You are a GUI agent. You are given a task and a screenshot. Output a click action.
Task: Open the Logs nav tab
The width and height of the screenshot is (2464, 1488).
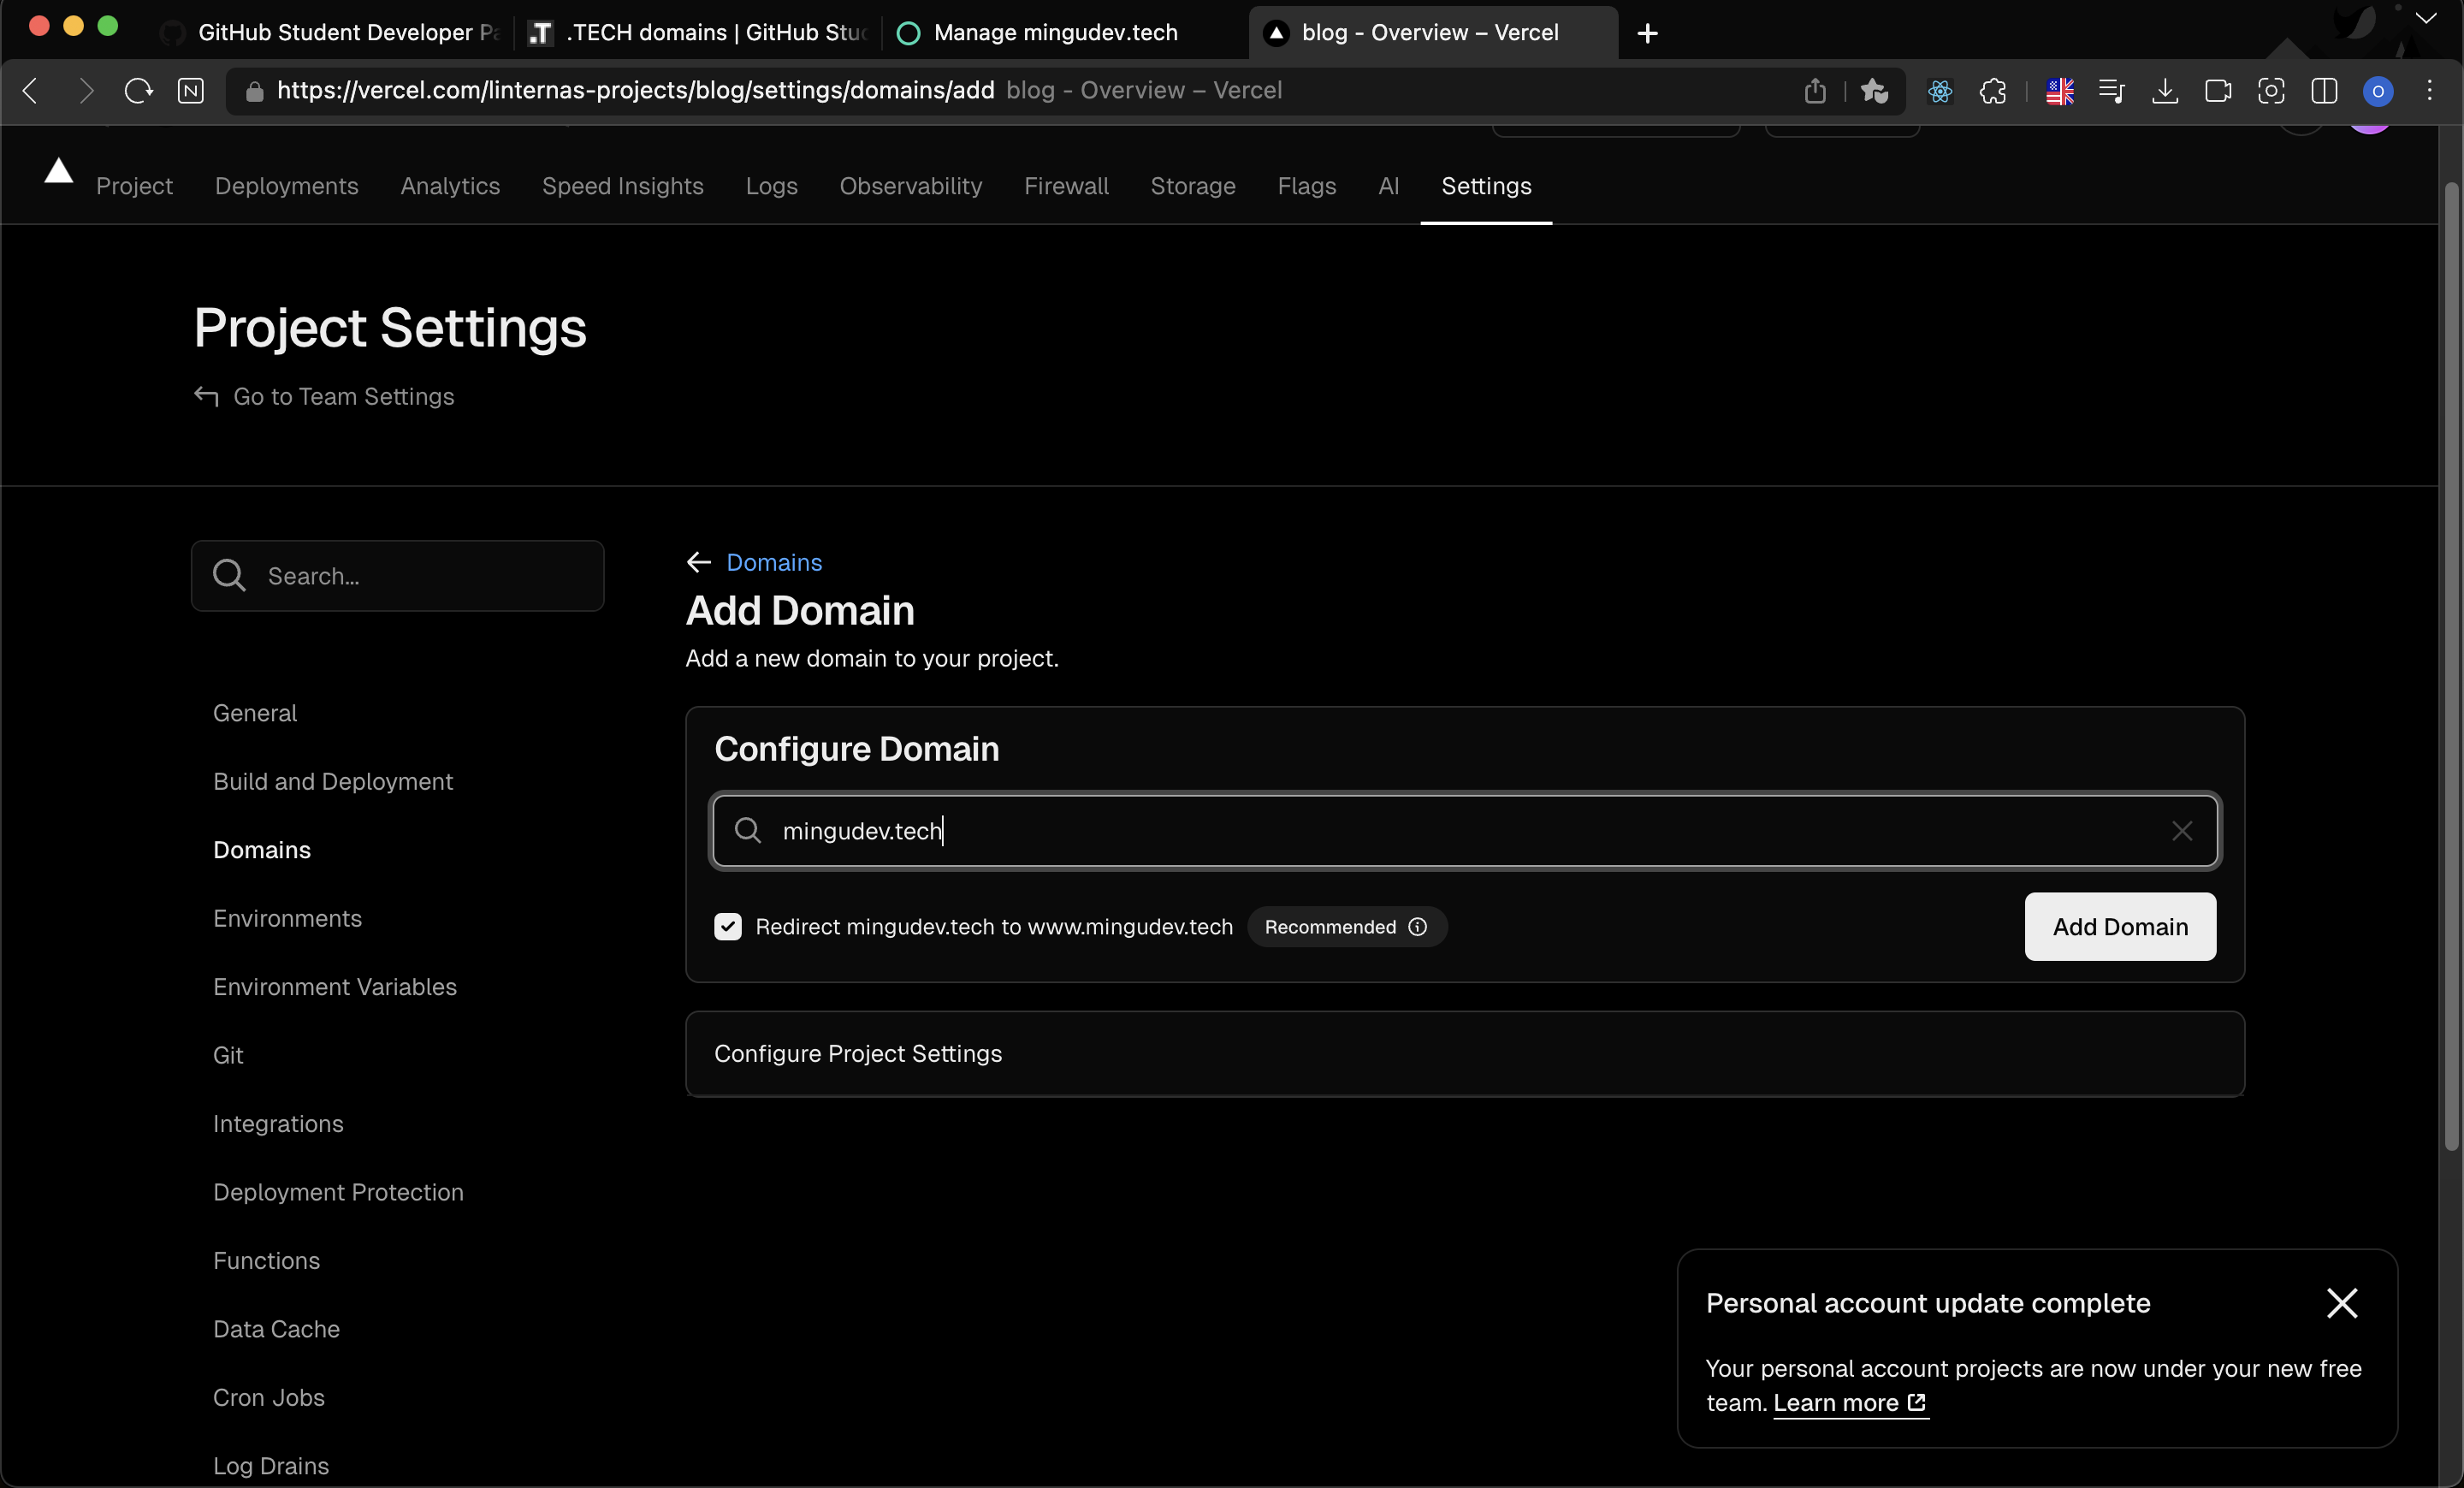771,186
